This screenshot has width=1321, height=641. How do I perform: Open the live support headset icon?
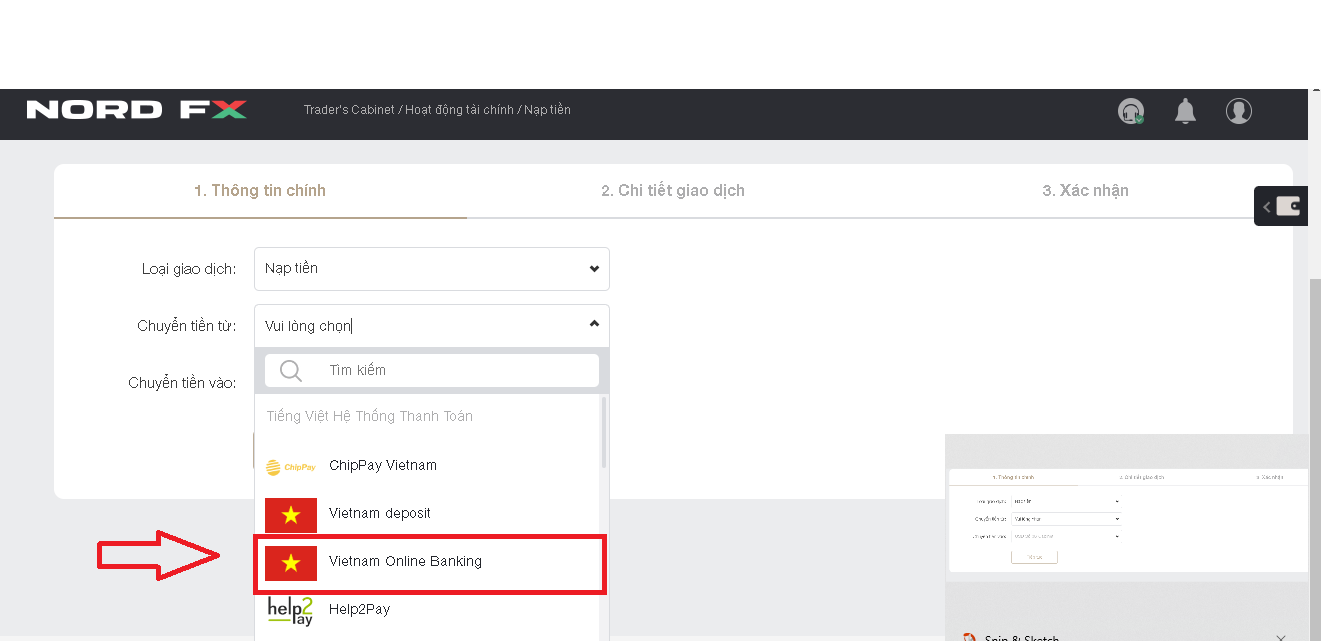[1131, 111]
